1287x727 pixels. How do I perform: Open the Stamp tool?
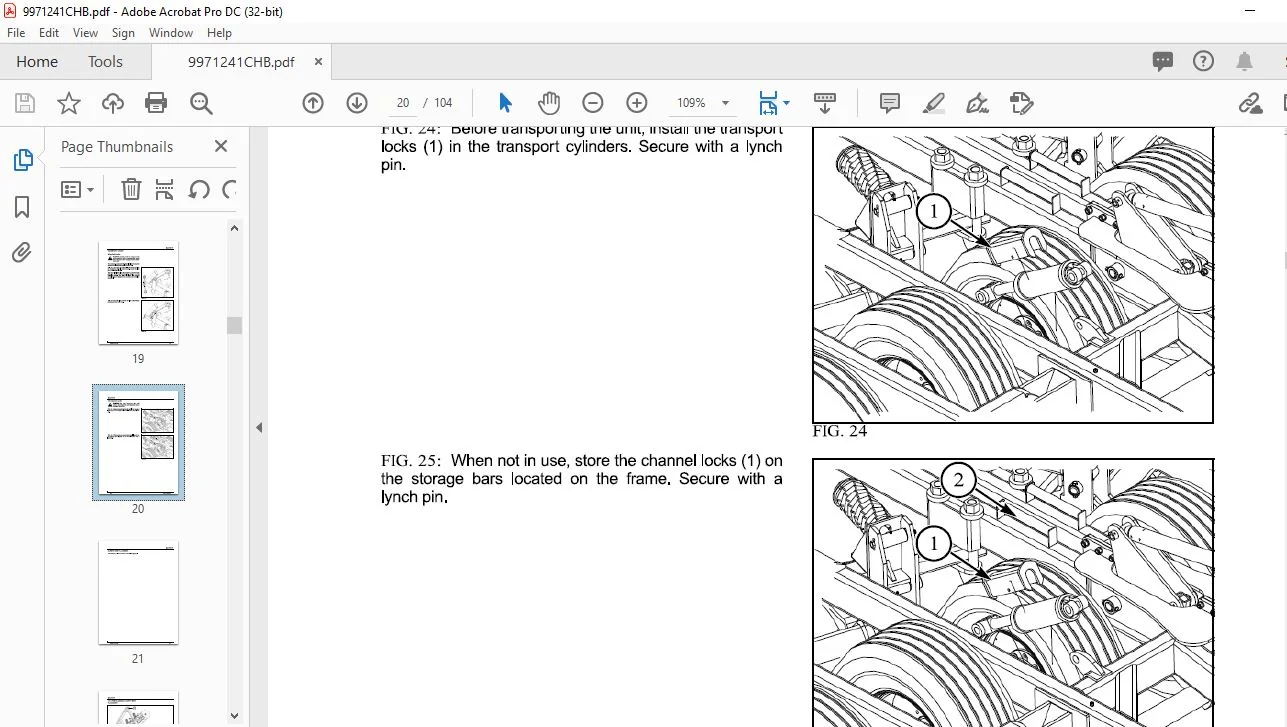(x=1021, y=103)
